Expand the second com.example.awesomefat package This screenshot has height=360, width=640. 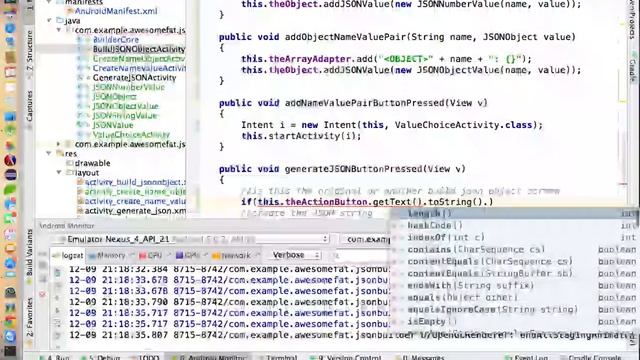(59, 144)
